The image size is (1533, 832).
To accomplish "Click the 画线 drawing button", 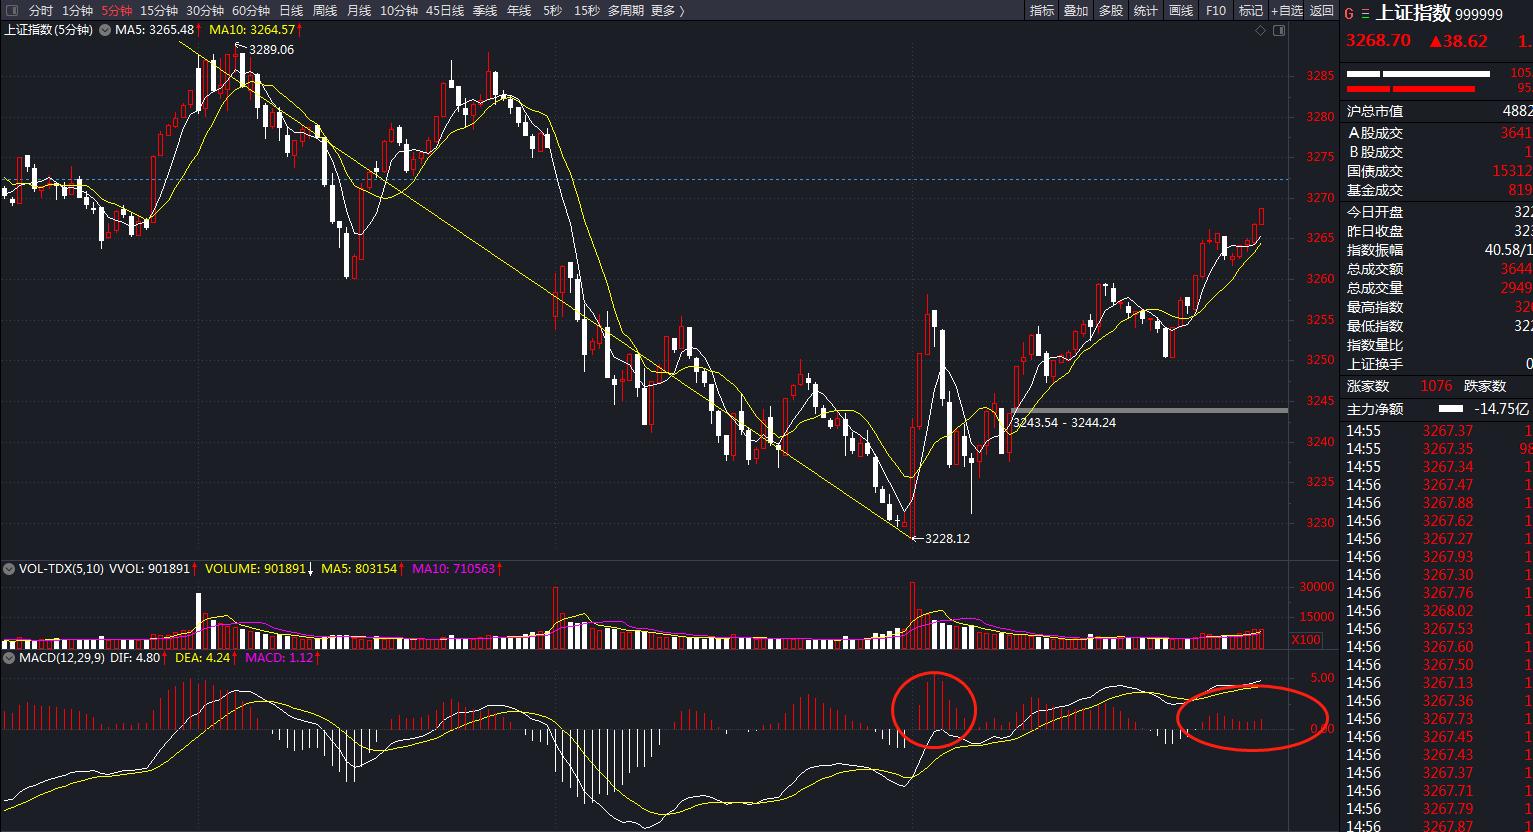I will [1181, 11].
